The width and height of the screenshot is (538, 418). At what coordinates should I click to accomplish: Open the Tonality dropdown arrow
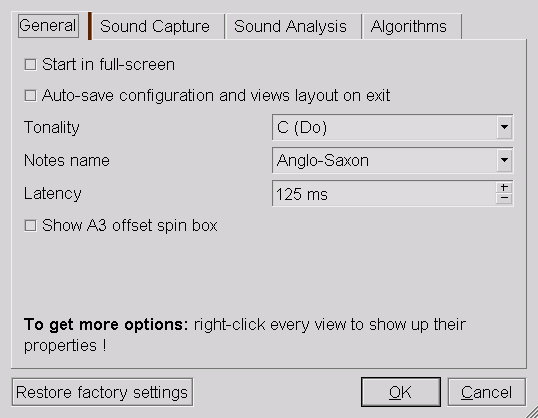(504, 127)
